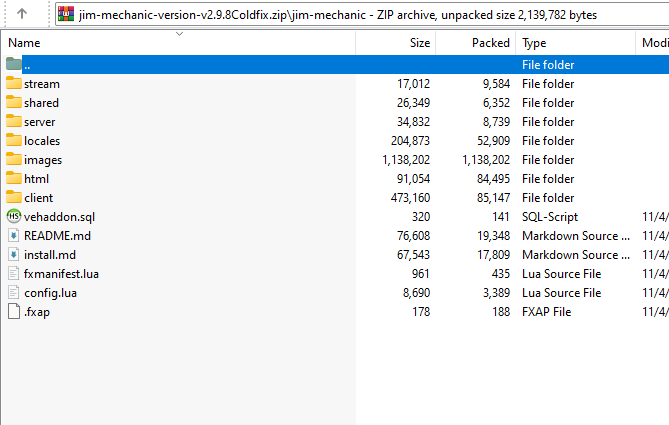Image resolution: width=669 pixels, height=425 pixels.
Task: Click packed value 188 for .fxap
Action: (x=501, y=312)
